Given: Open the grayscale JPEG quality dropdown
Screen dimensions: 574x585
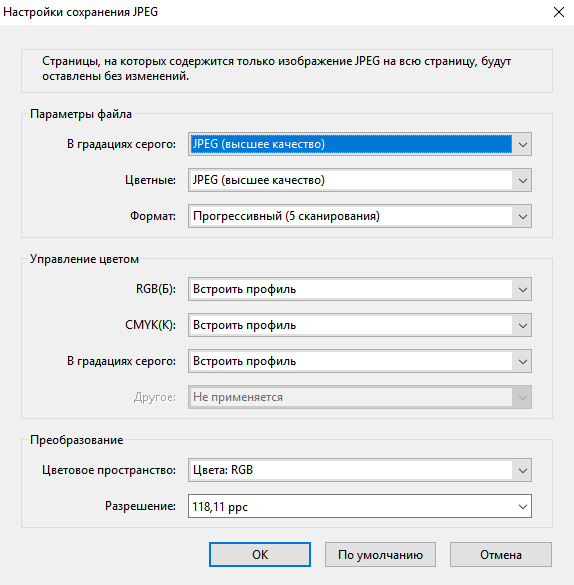Looking at the screenshot, I should click(x=360, y=144).
